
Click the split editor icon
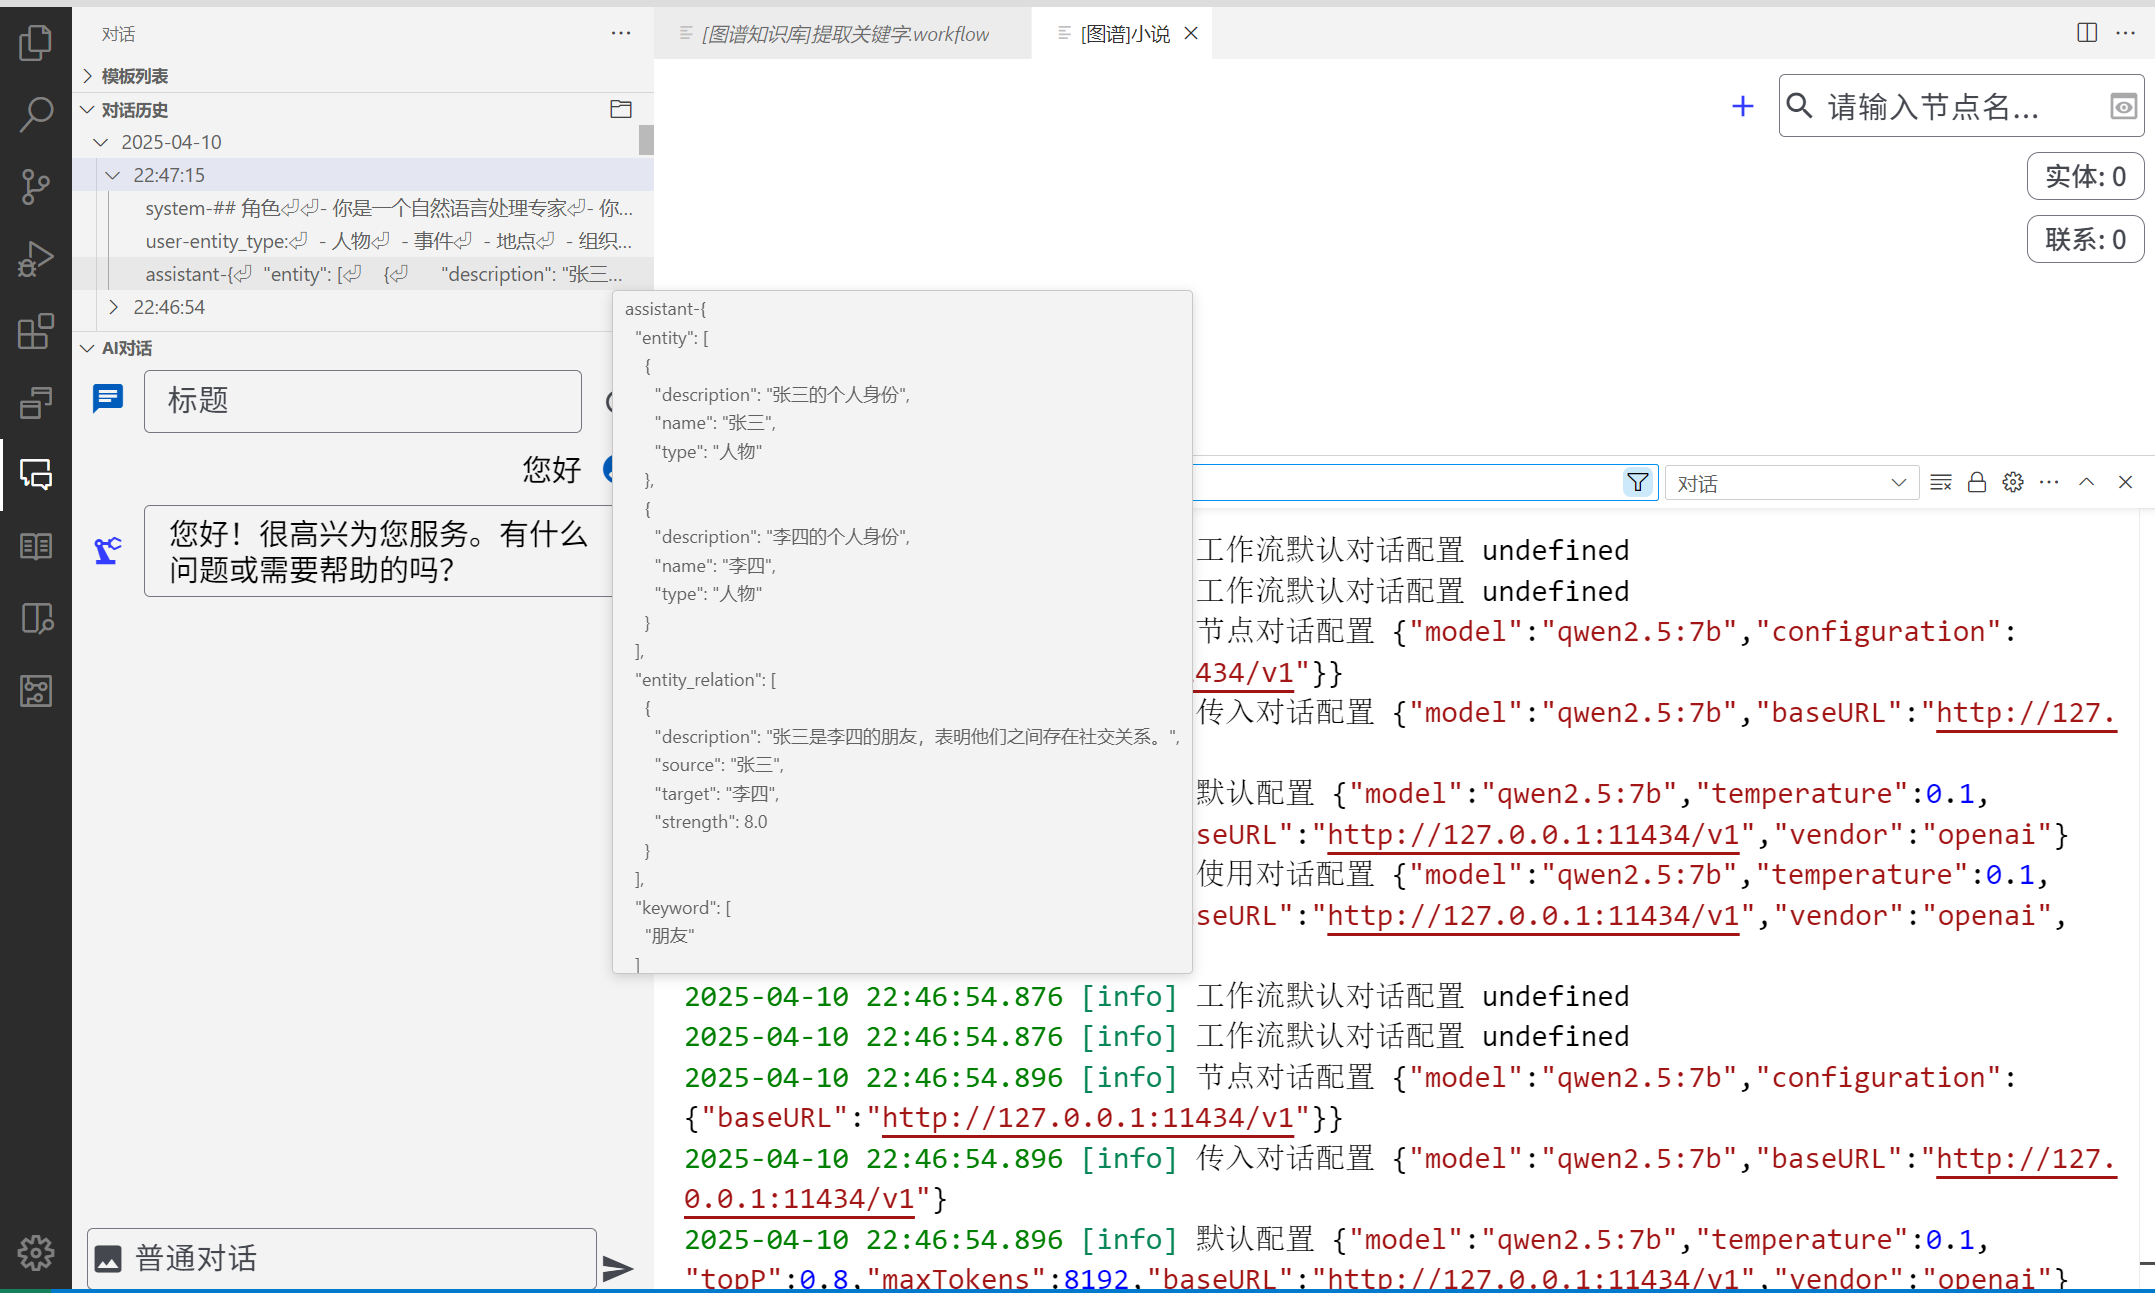pos(2087,33)
